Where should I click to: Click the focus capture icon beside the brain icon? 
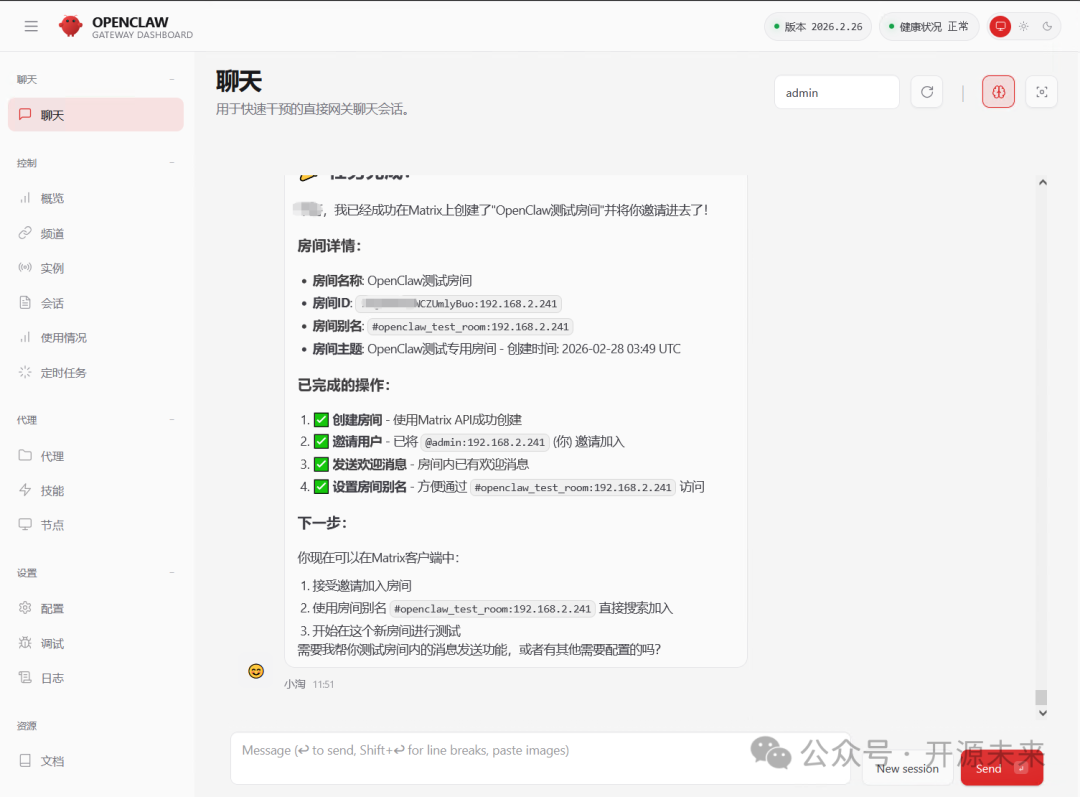pyautogui.click(x=1041, y=91)
